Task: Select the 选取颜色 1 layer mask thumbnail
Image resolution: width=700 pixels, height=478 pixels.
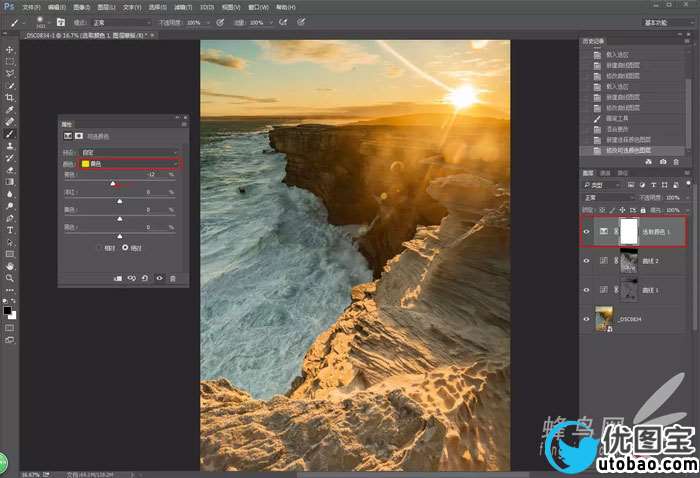Action: tap(629, 231)
